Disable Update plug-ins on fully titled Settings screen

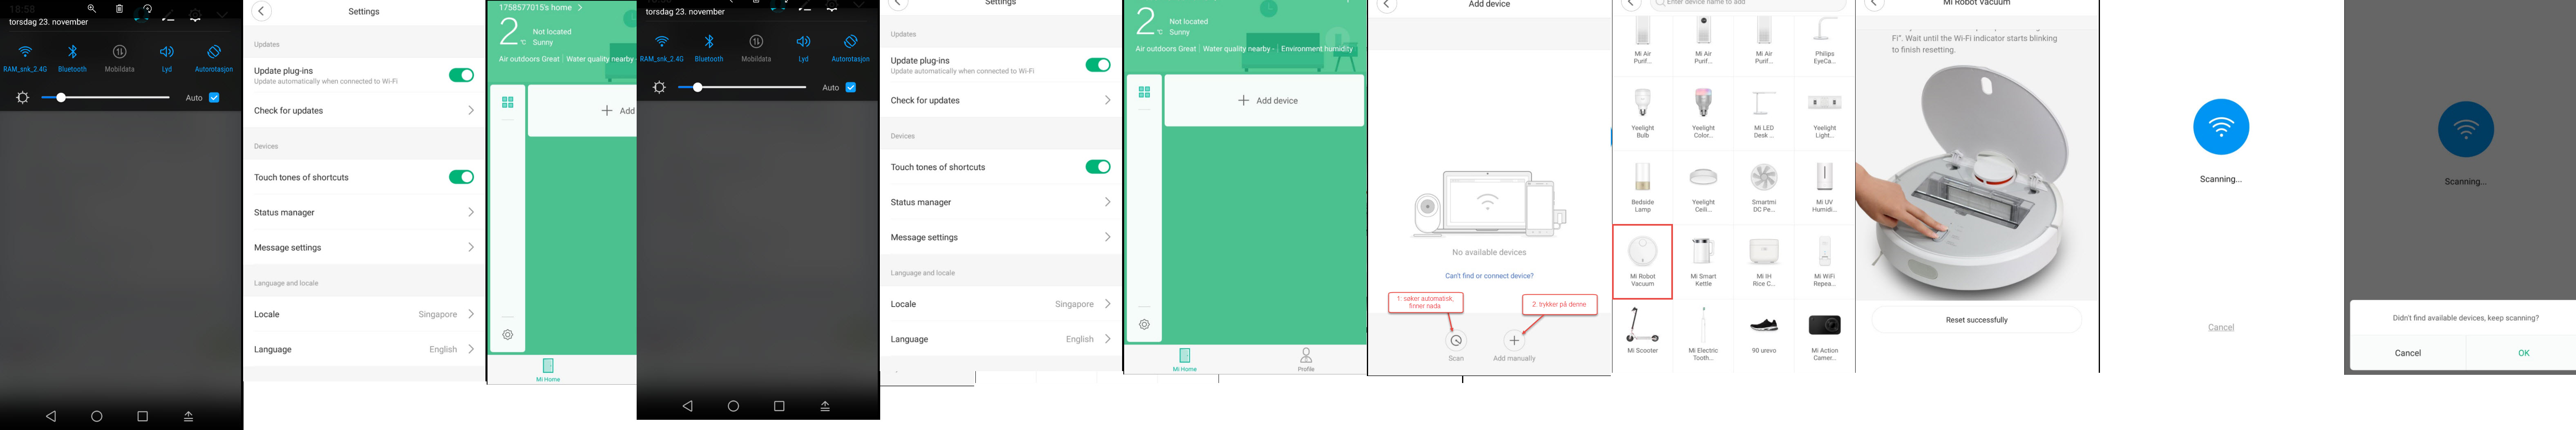pyautogui.click(x=461, y=75)
